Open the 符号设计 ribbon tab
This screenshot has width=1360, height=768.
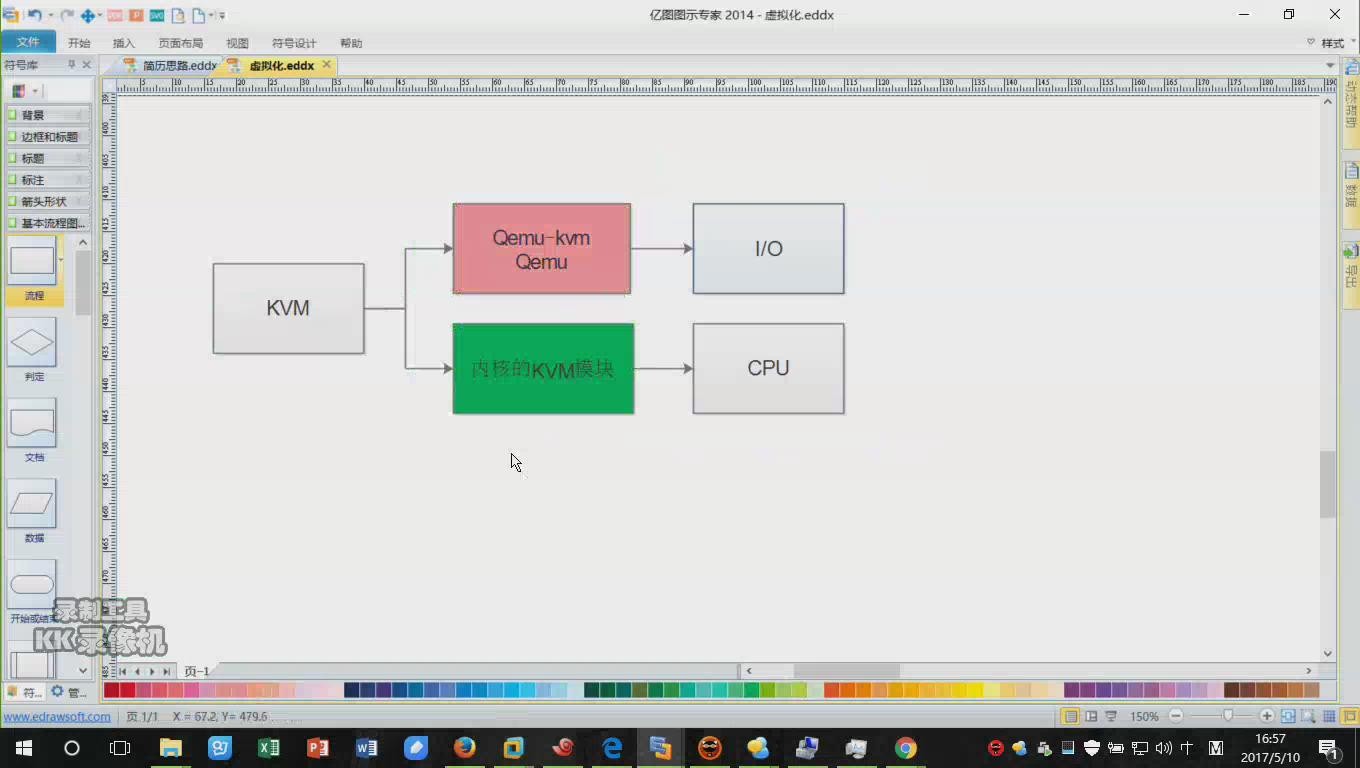tap(294, 43)
